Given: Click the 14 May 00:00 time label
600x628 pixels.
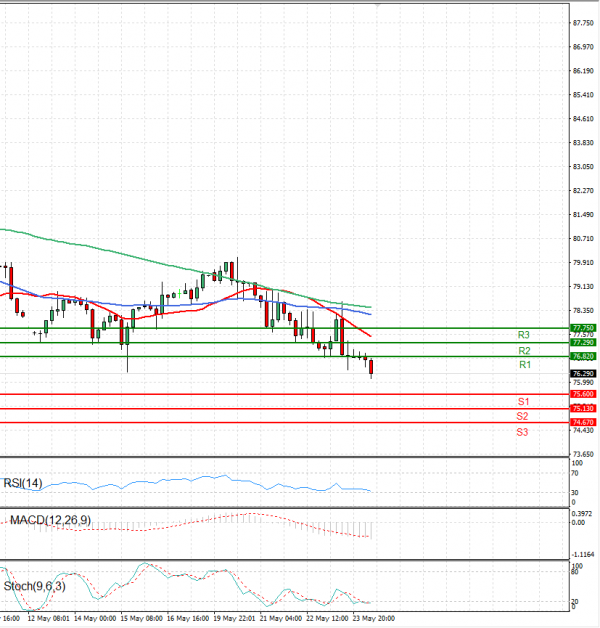Looking at the screenshot, I should click(x=95, y=619).
